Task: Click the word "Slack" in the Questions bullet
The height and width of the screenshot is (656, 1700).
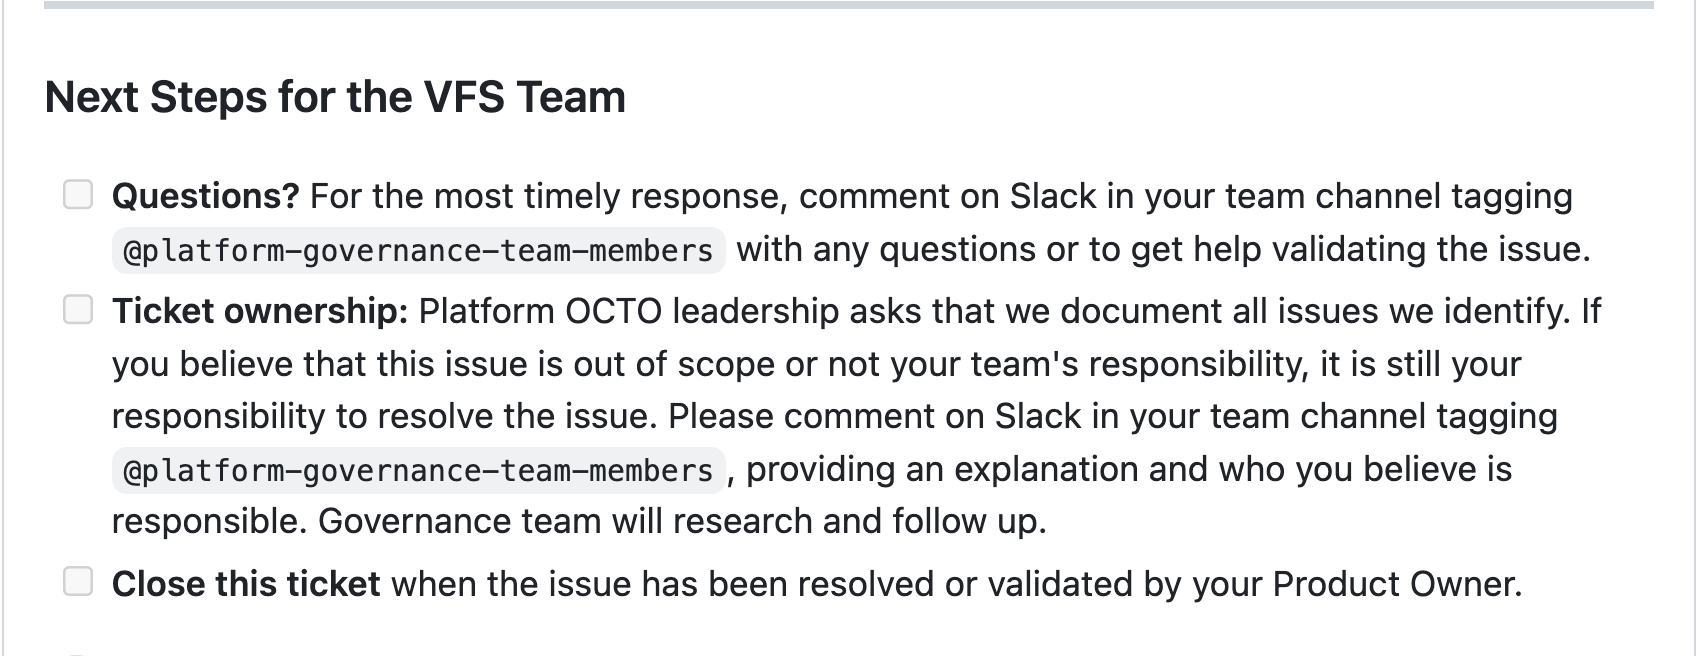Action: pyautogui.click(x=1052, y=195)
